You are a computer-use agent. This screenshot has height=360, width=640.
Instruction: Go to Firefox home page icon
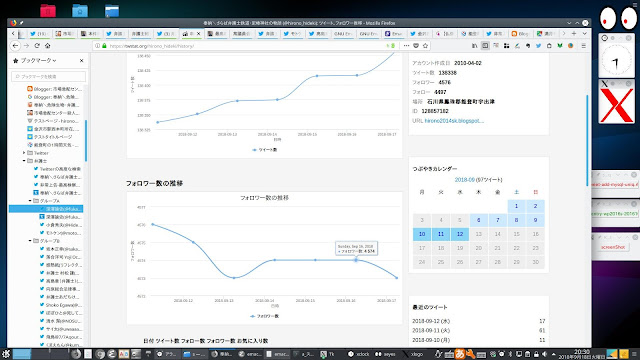47,46
